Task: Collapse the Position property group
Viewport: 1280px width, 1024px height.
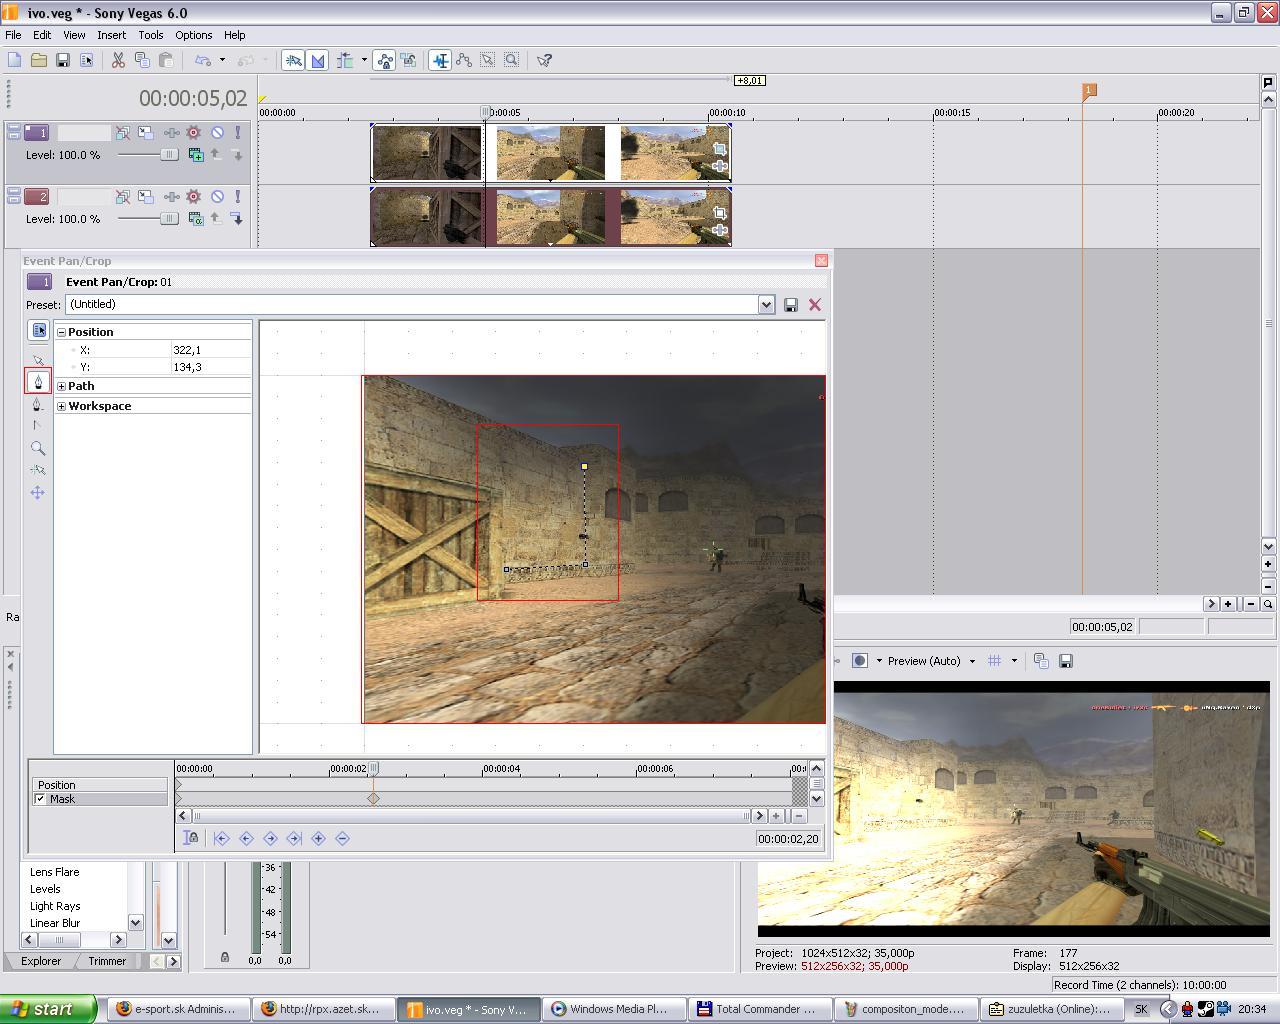Action: pyautogui.click(x=61, y=332)
